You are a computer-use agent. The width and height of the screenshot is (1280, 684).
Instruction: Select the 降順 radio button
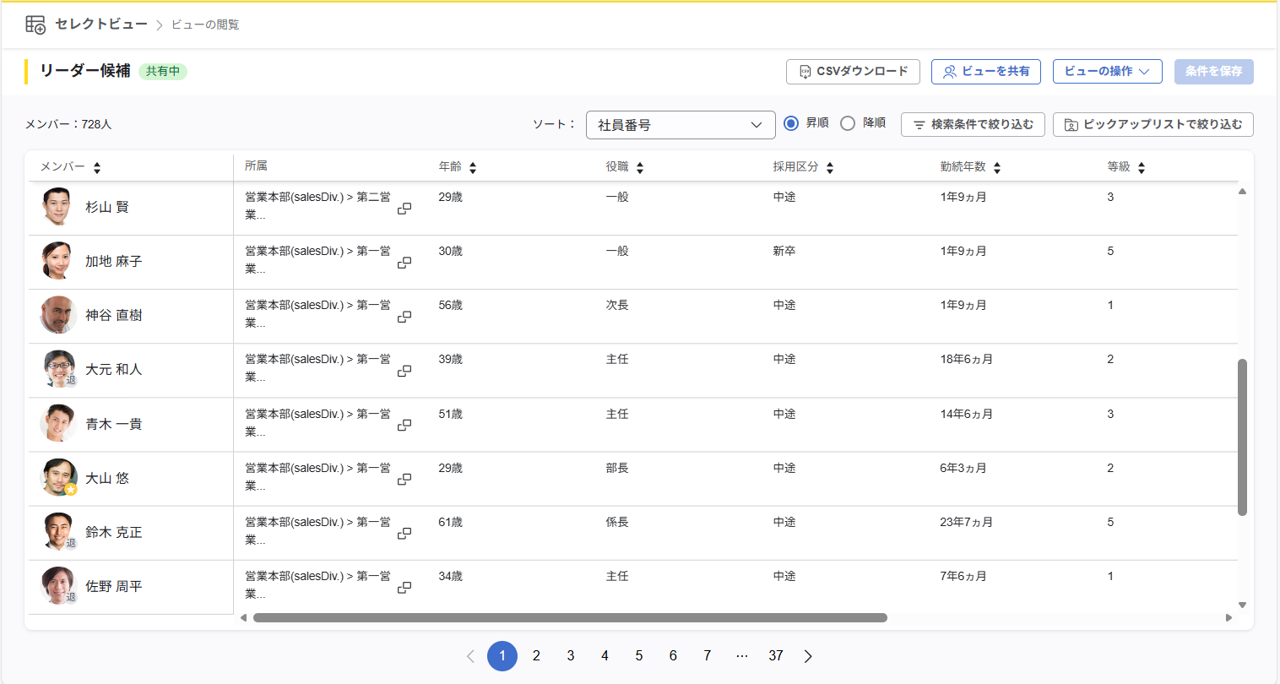pyautogui.click(x=848, y=124)
